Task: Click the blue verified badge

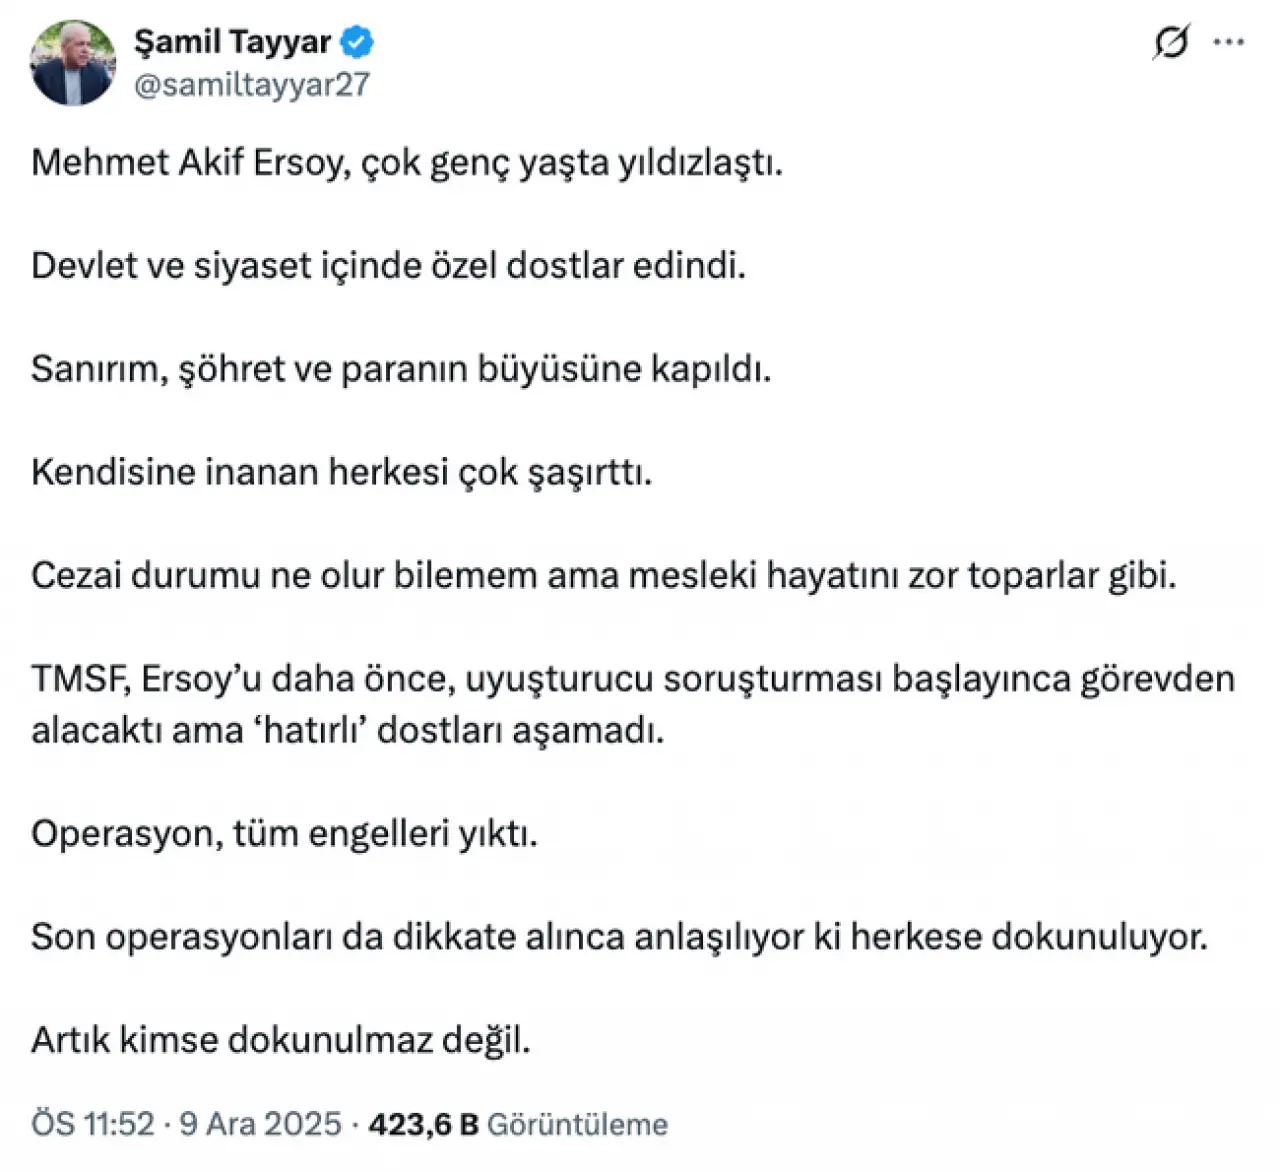Action: (x=357, y=42)
